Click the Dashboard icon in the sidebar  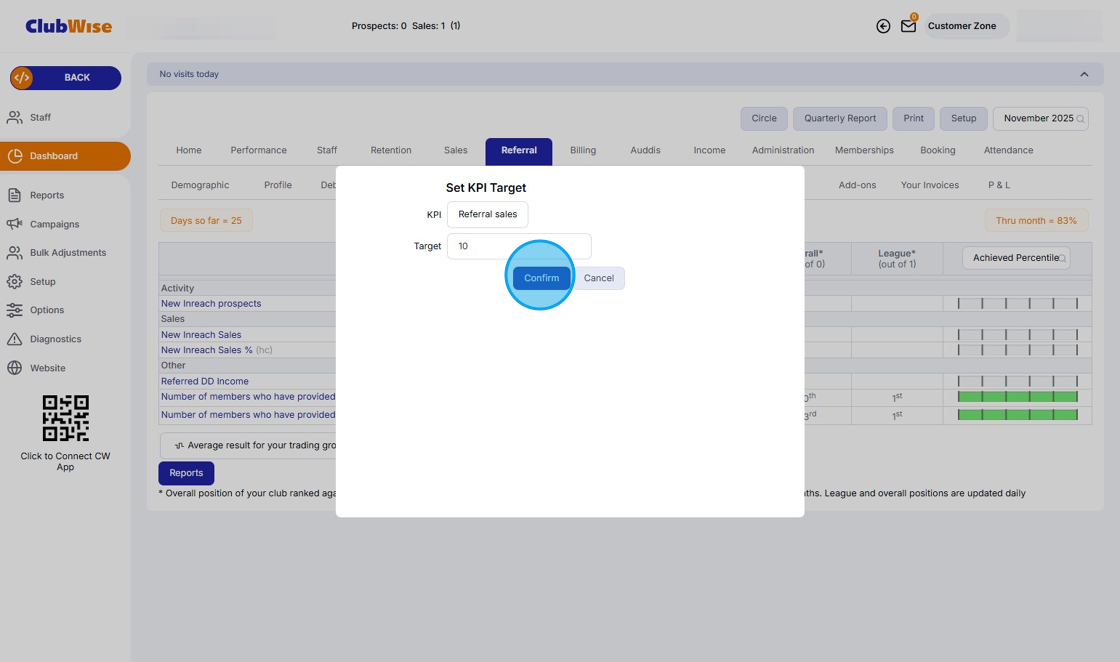coord(15,156)
